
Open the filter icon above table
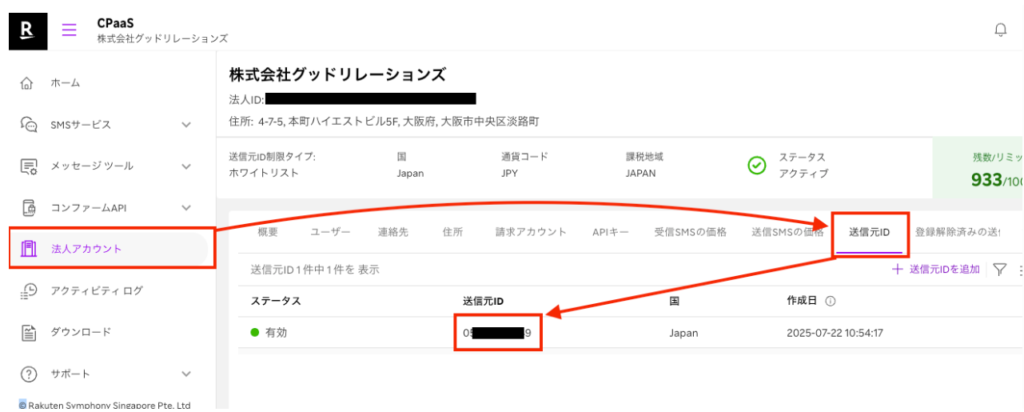tap(998, 270)
